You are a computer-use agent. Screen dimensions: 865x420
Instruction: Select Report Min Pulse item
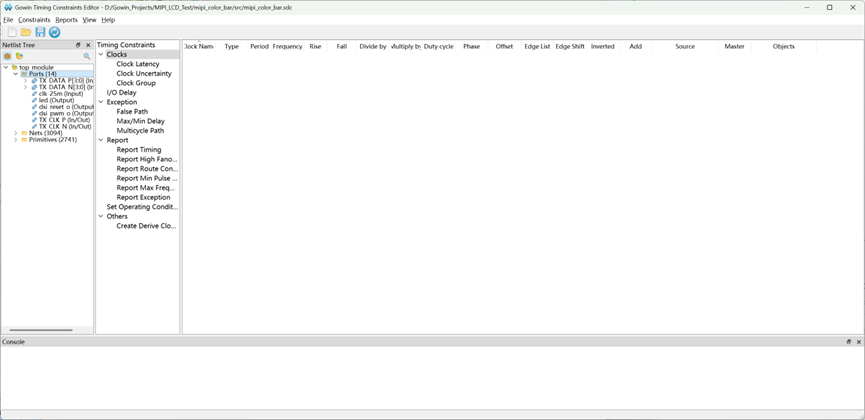147,178
